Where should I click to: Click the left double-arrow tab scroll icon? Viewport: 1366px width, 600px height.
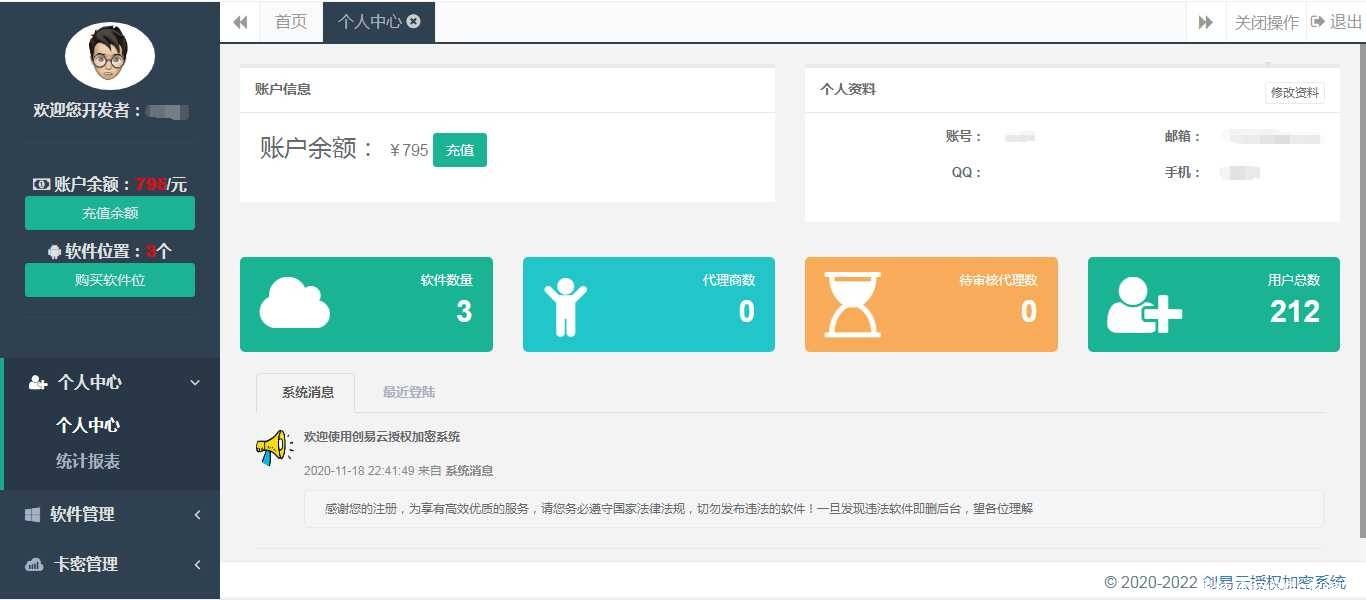pyautogui.click(x=240, y=22)
